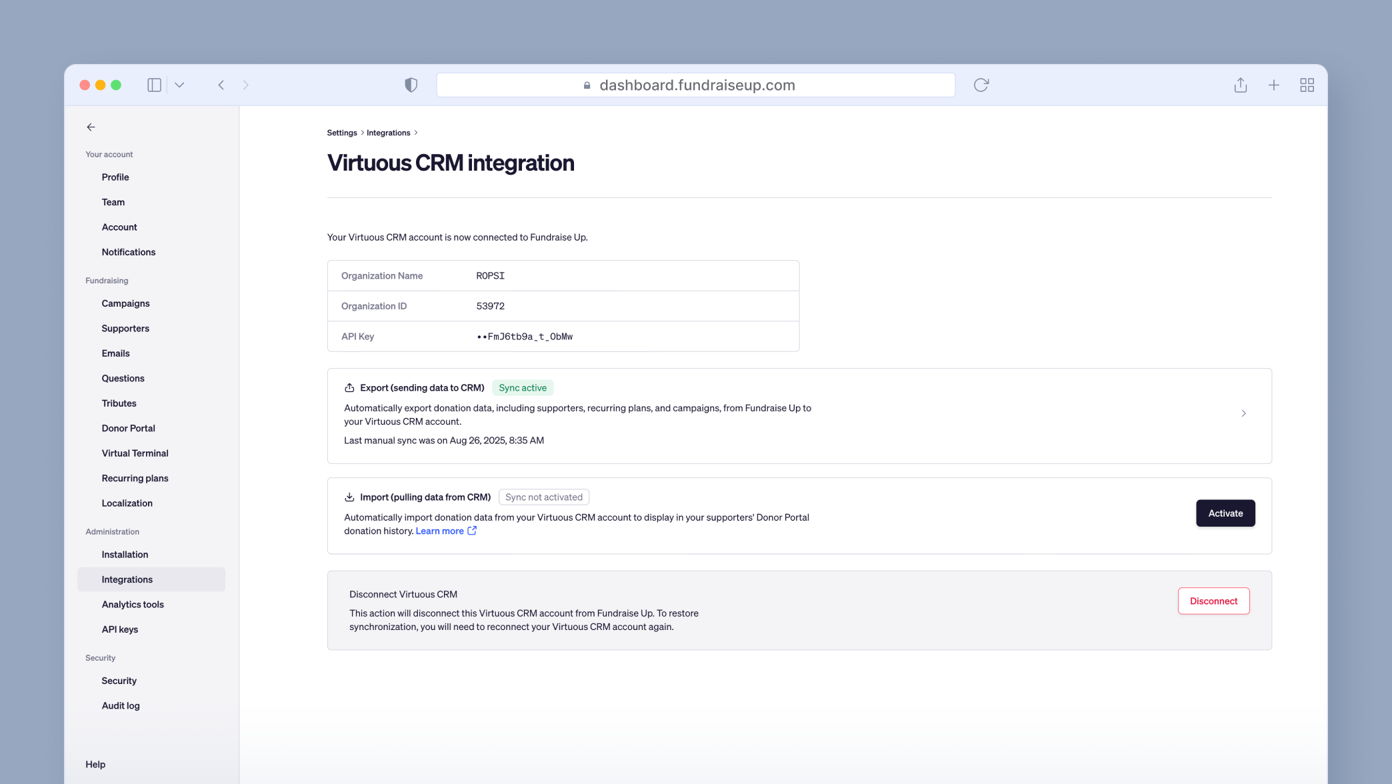Open Learn more via its external link icon

(472, 531)
